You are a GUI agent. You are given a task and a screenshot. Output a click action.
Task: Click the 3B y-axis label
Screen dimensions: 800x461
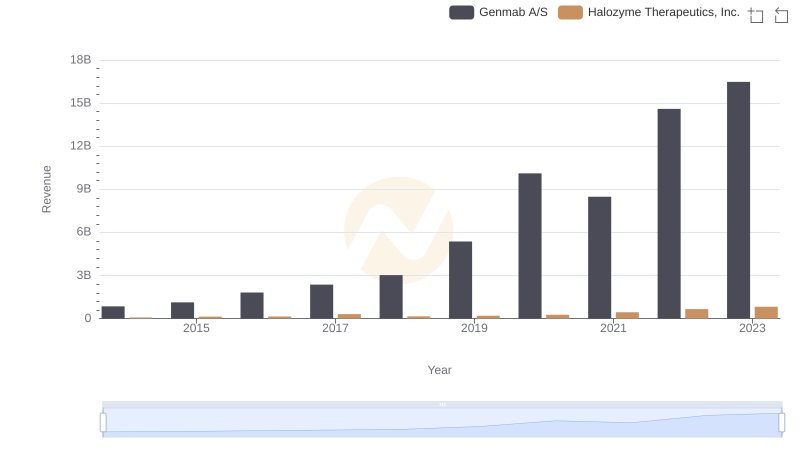[x=84, y=275]
